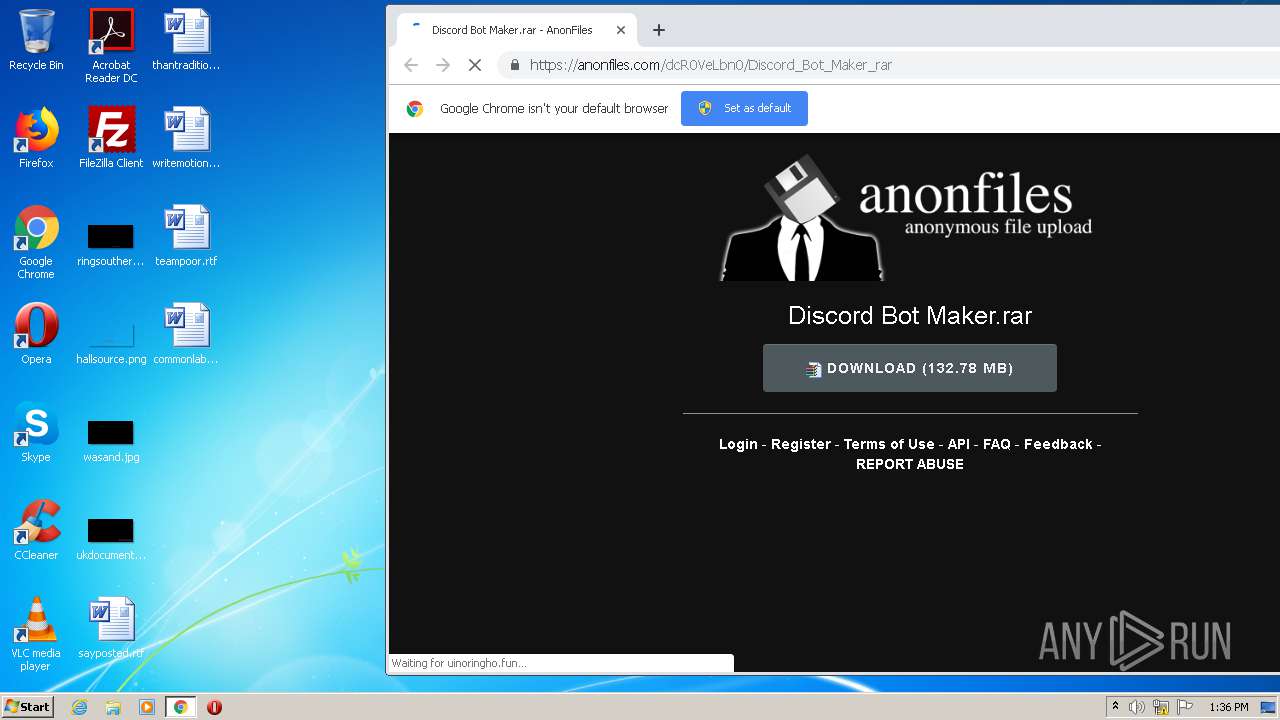The width and height of the screenshot is (1280, 720).
Task: Focus the anonfiles.com address bar
Action: (x=890, y=65)
